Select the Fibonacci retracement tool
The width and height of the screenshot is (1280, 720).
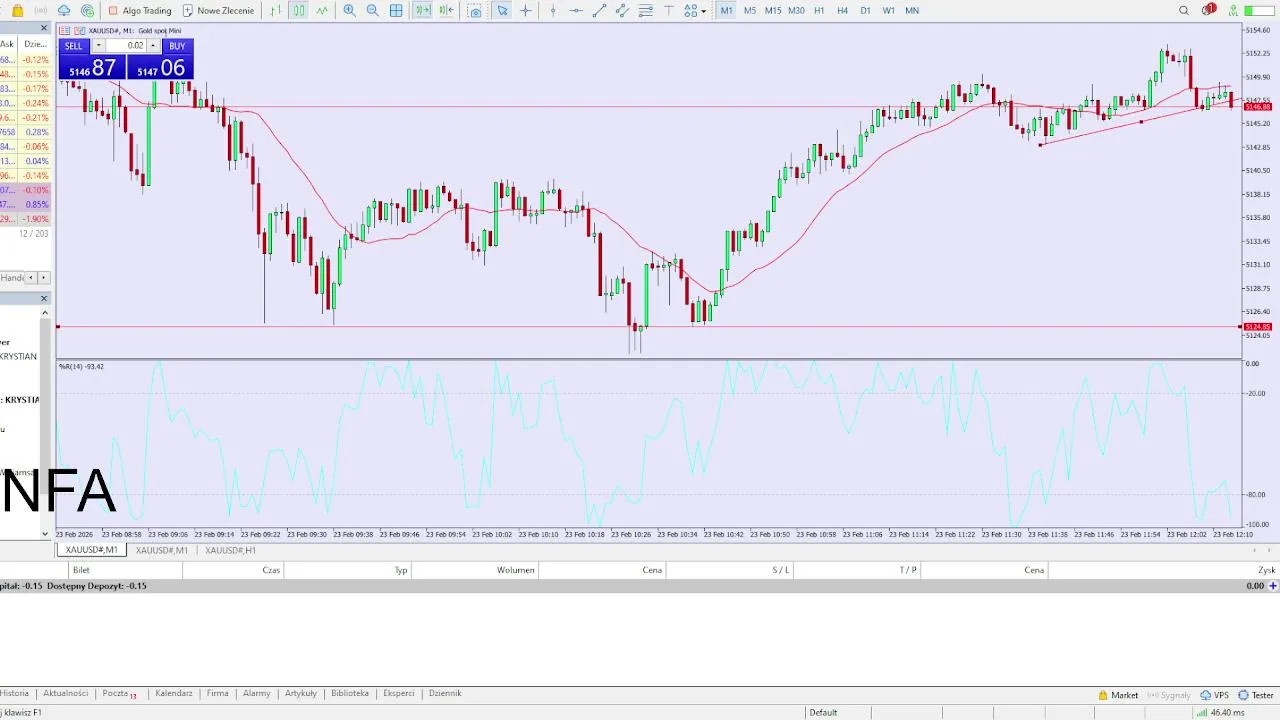[x=645, y=10]
